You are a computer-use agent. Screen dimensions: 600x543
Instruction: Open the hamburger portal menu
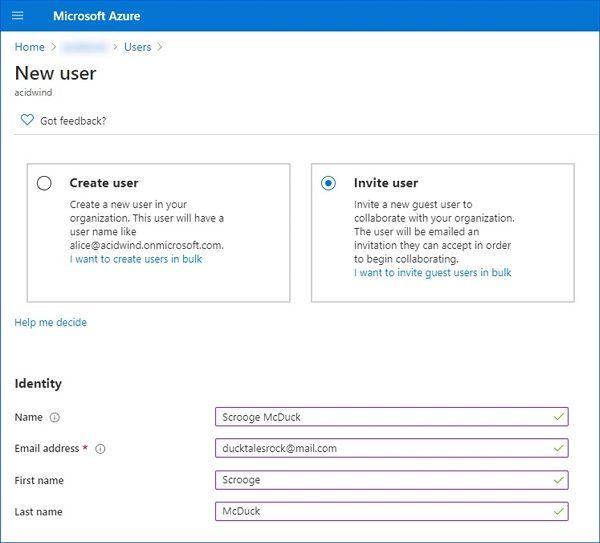coord(18,16)
